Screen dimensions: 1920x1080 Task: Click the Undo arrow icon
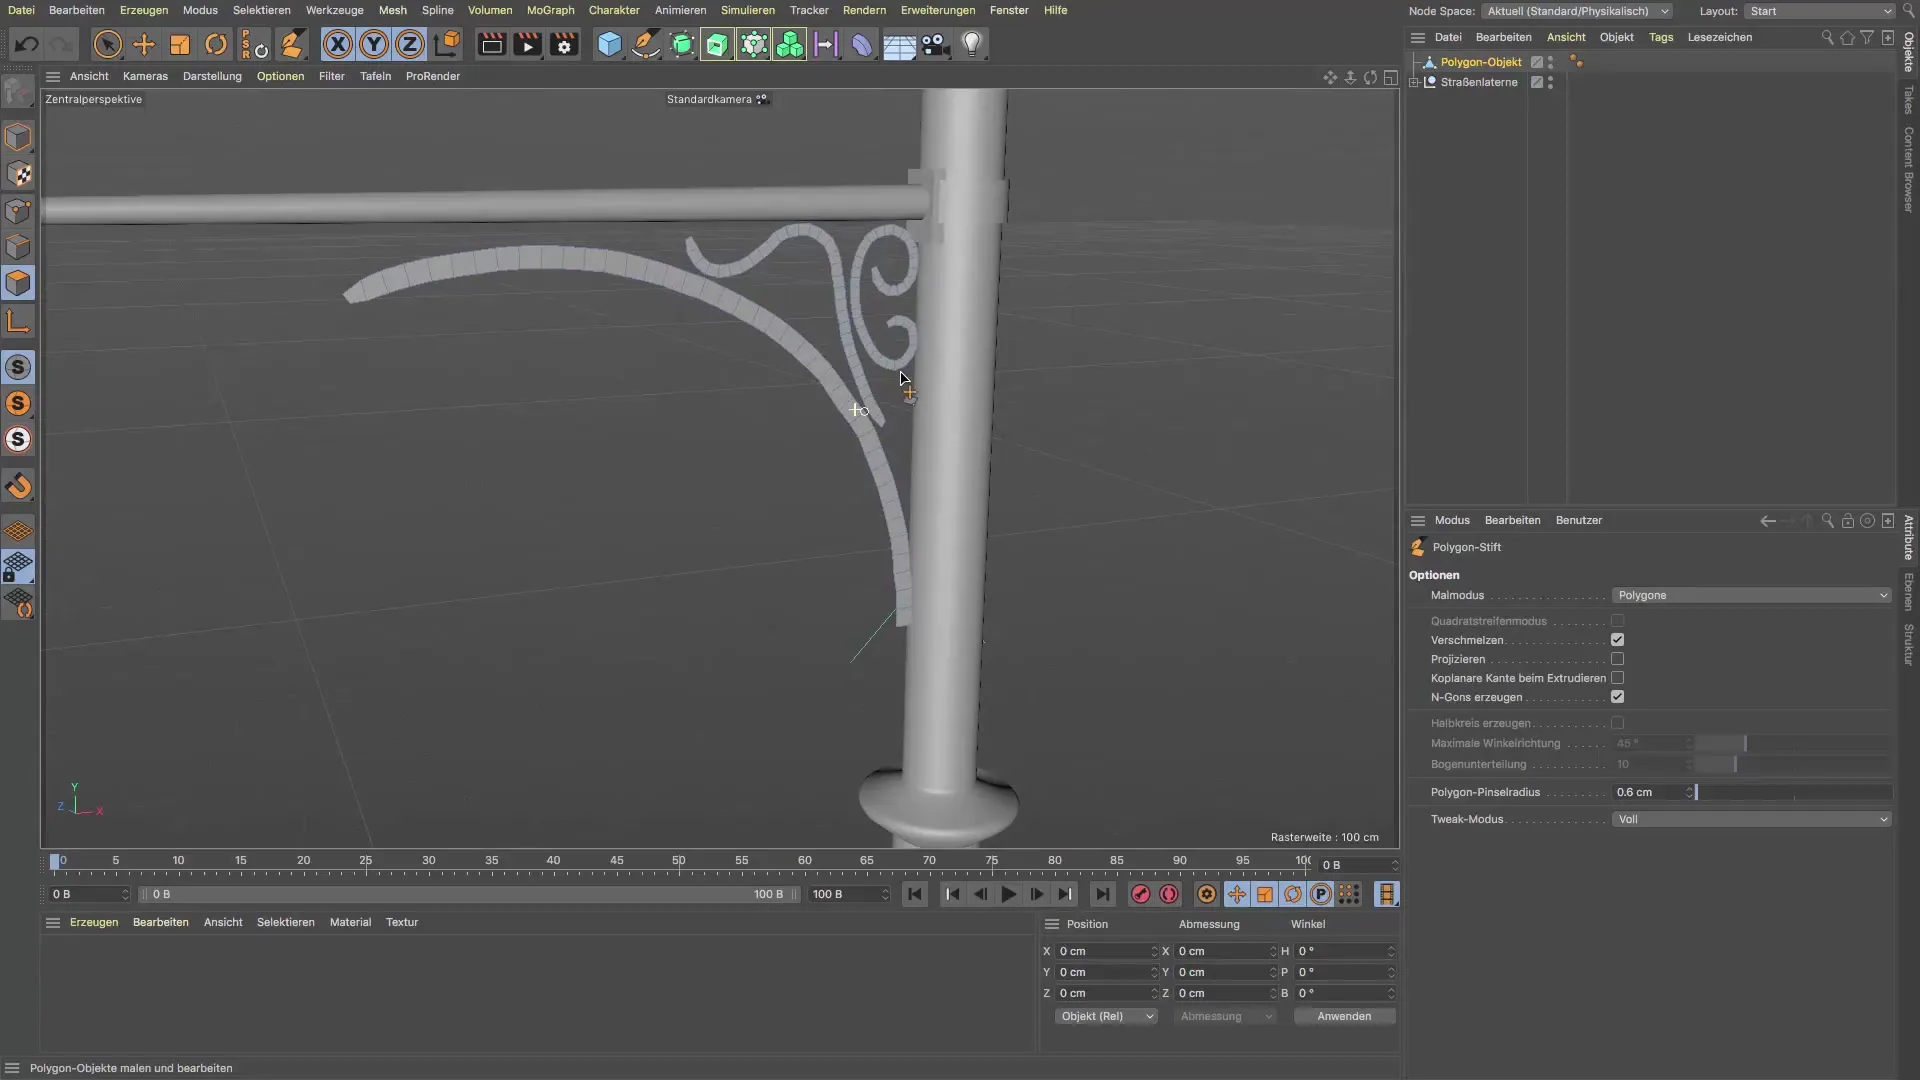[27, 44]
